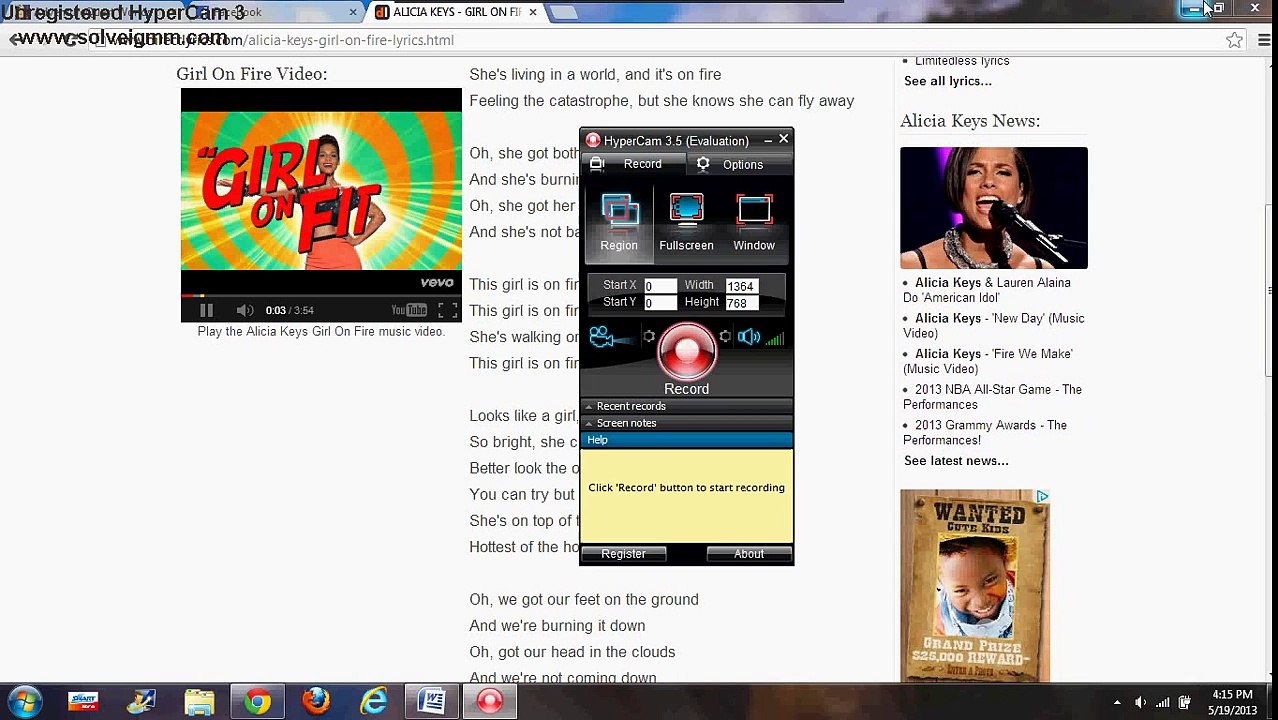Expand the Recent records section
This screenshot has height=720, width=1278.
686,406
